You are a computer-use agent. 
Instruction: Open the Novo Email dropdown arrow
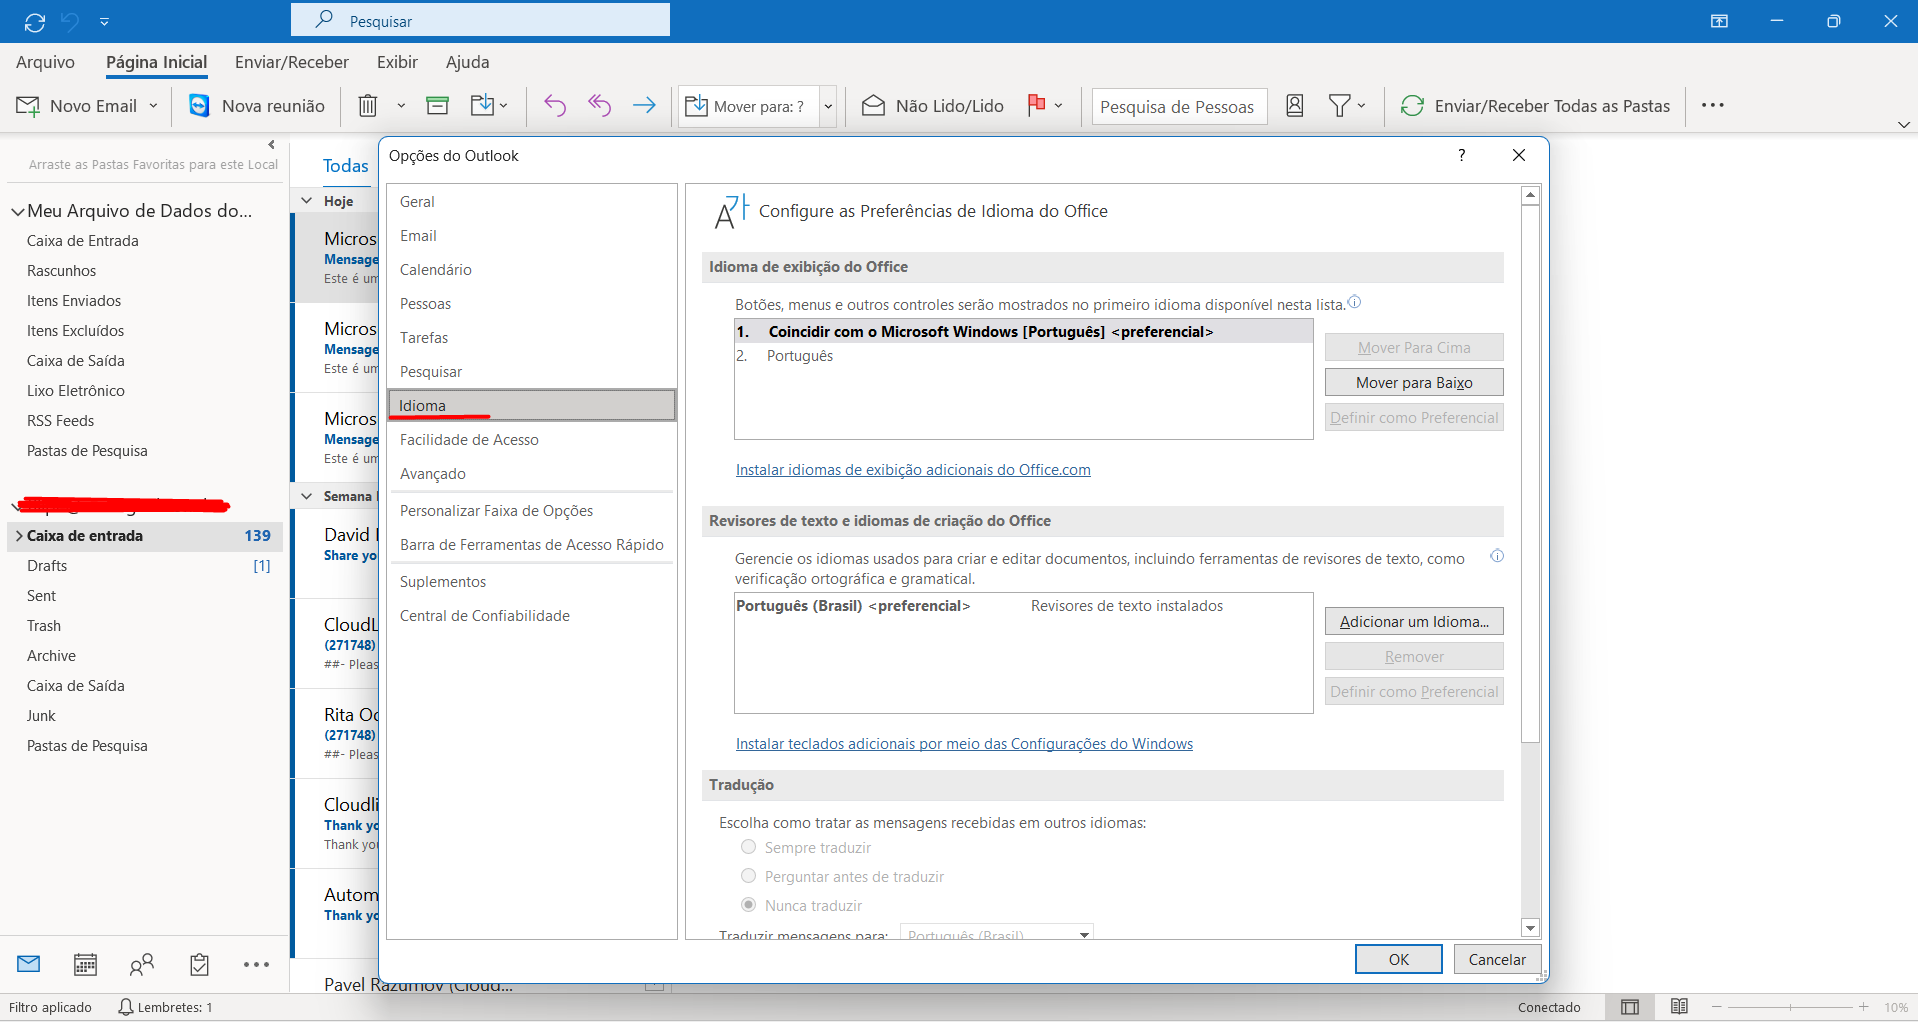coord(153,106)
